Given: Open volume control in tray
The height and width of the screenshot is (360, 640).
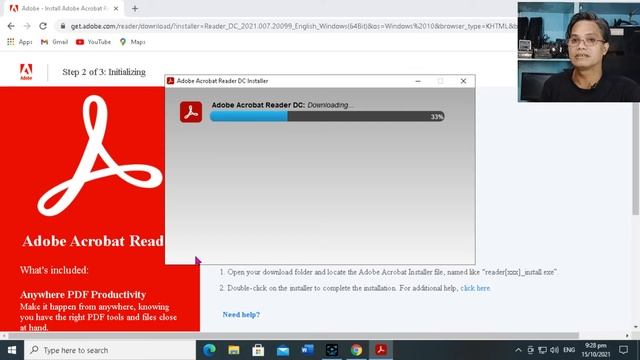Looking at the screenshot, I should 554,350.
